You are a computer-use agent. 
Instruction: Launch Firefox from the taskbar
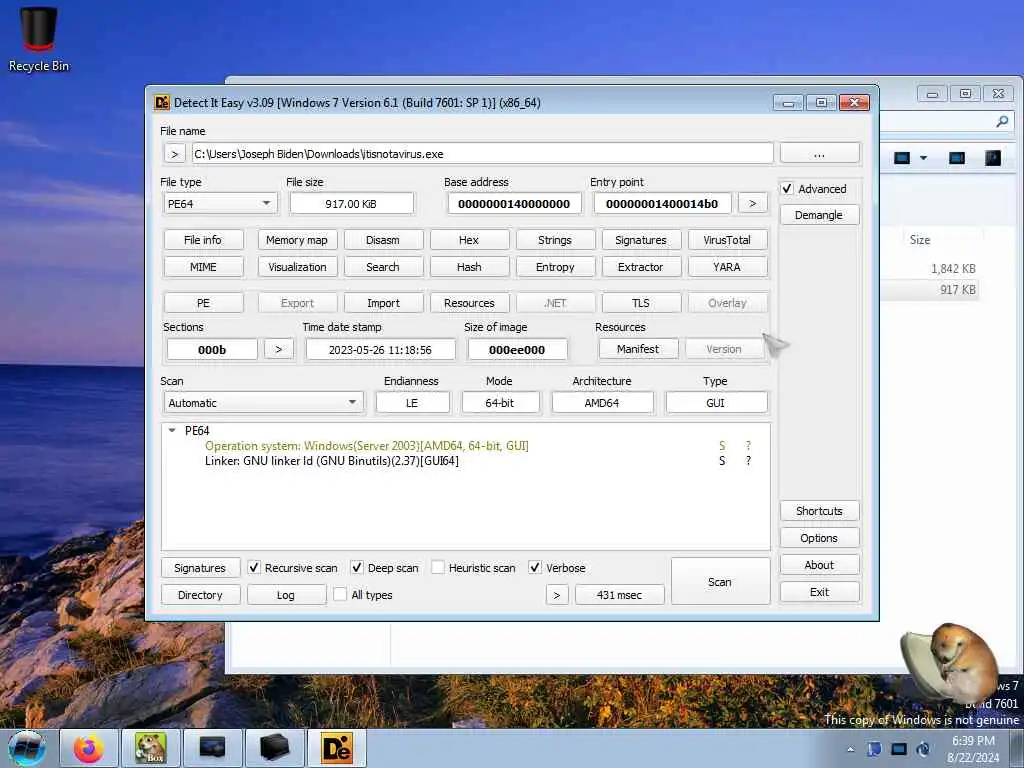pyautogui.click(x=89, y=748)
